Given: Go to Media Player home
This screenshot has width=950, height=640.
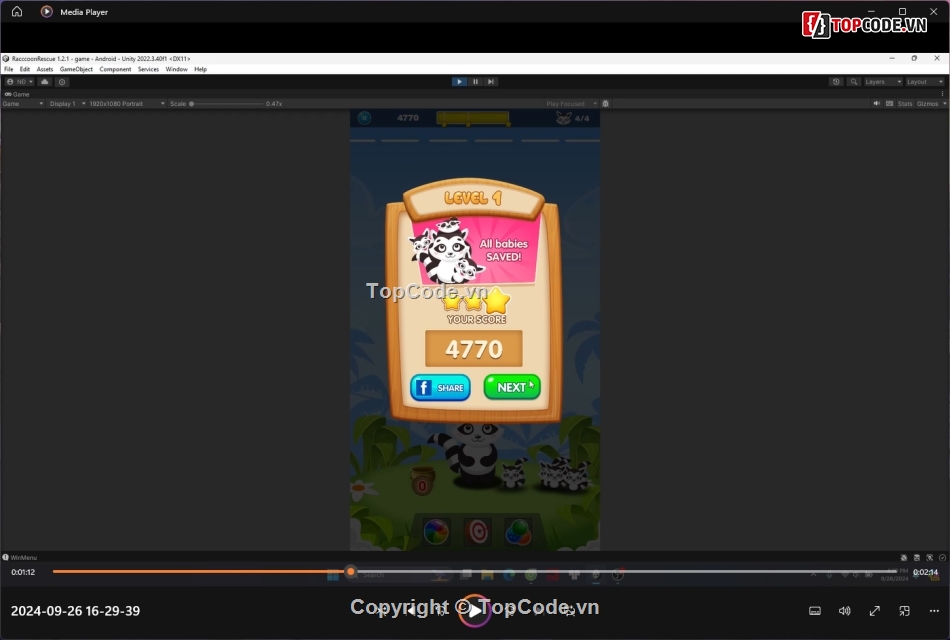Looking at the screenshot, I should click(x=17, y=12).
